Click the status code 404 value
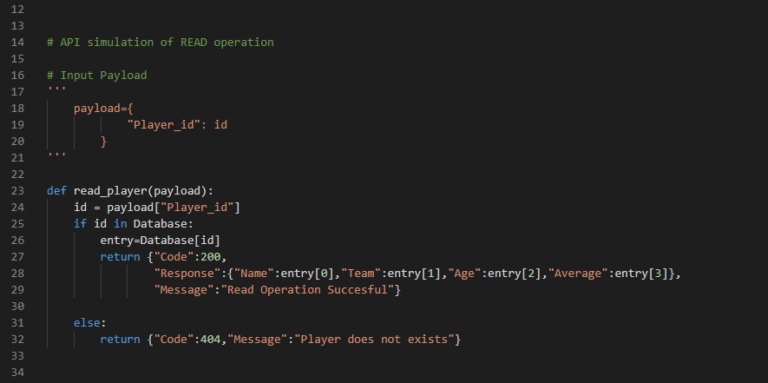The width and height of the screenshot is (768, 383). coord(211,339)
